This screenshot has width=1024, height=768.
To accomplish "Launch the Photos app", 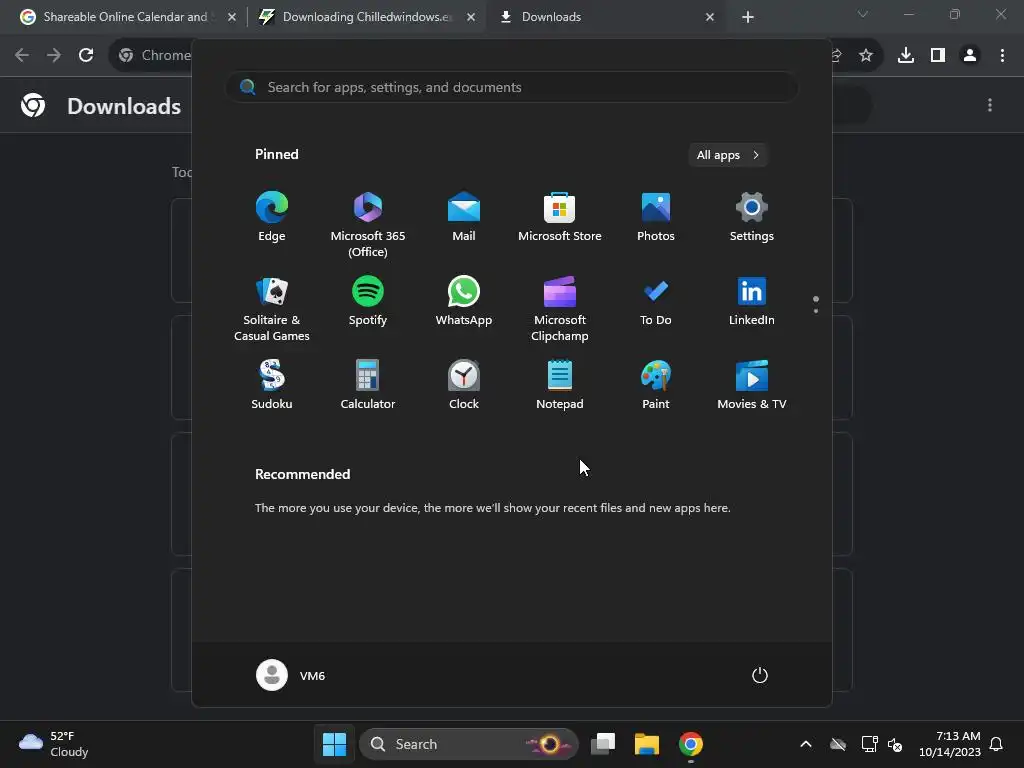I will pyautogui.click(x=656, y=217).
